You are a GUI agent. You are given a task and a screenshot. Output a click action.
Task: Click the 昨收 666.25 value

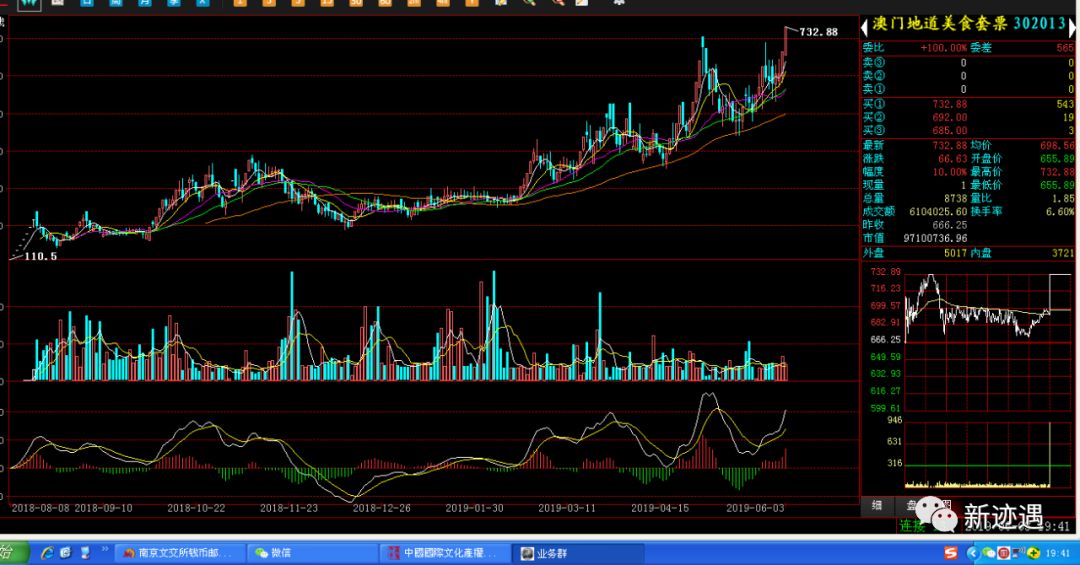[x=949, y=225]
